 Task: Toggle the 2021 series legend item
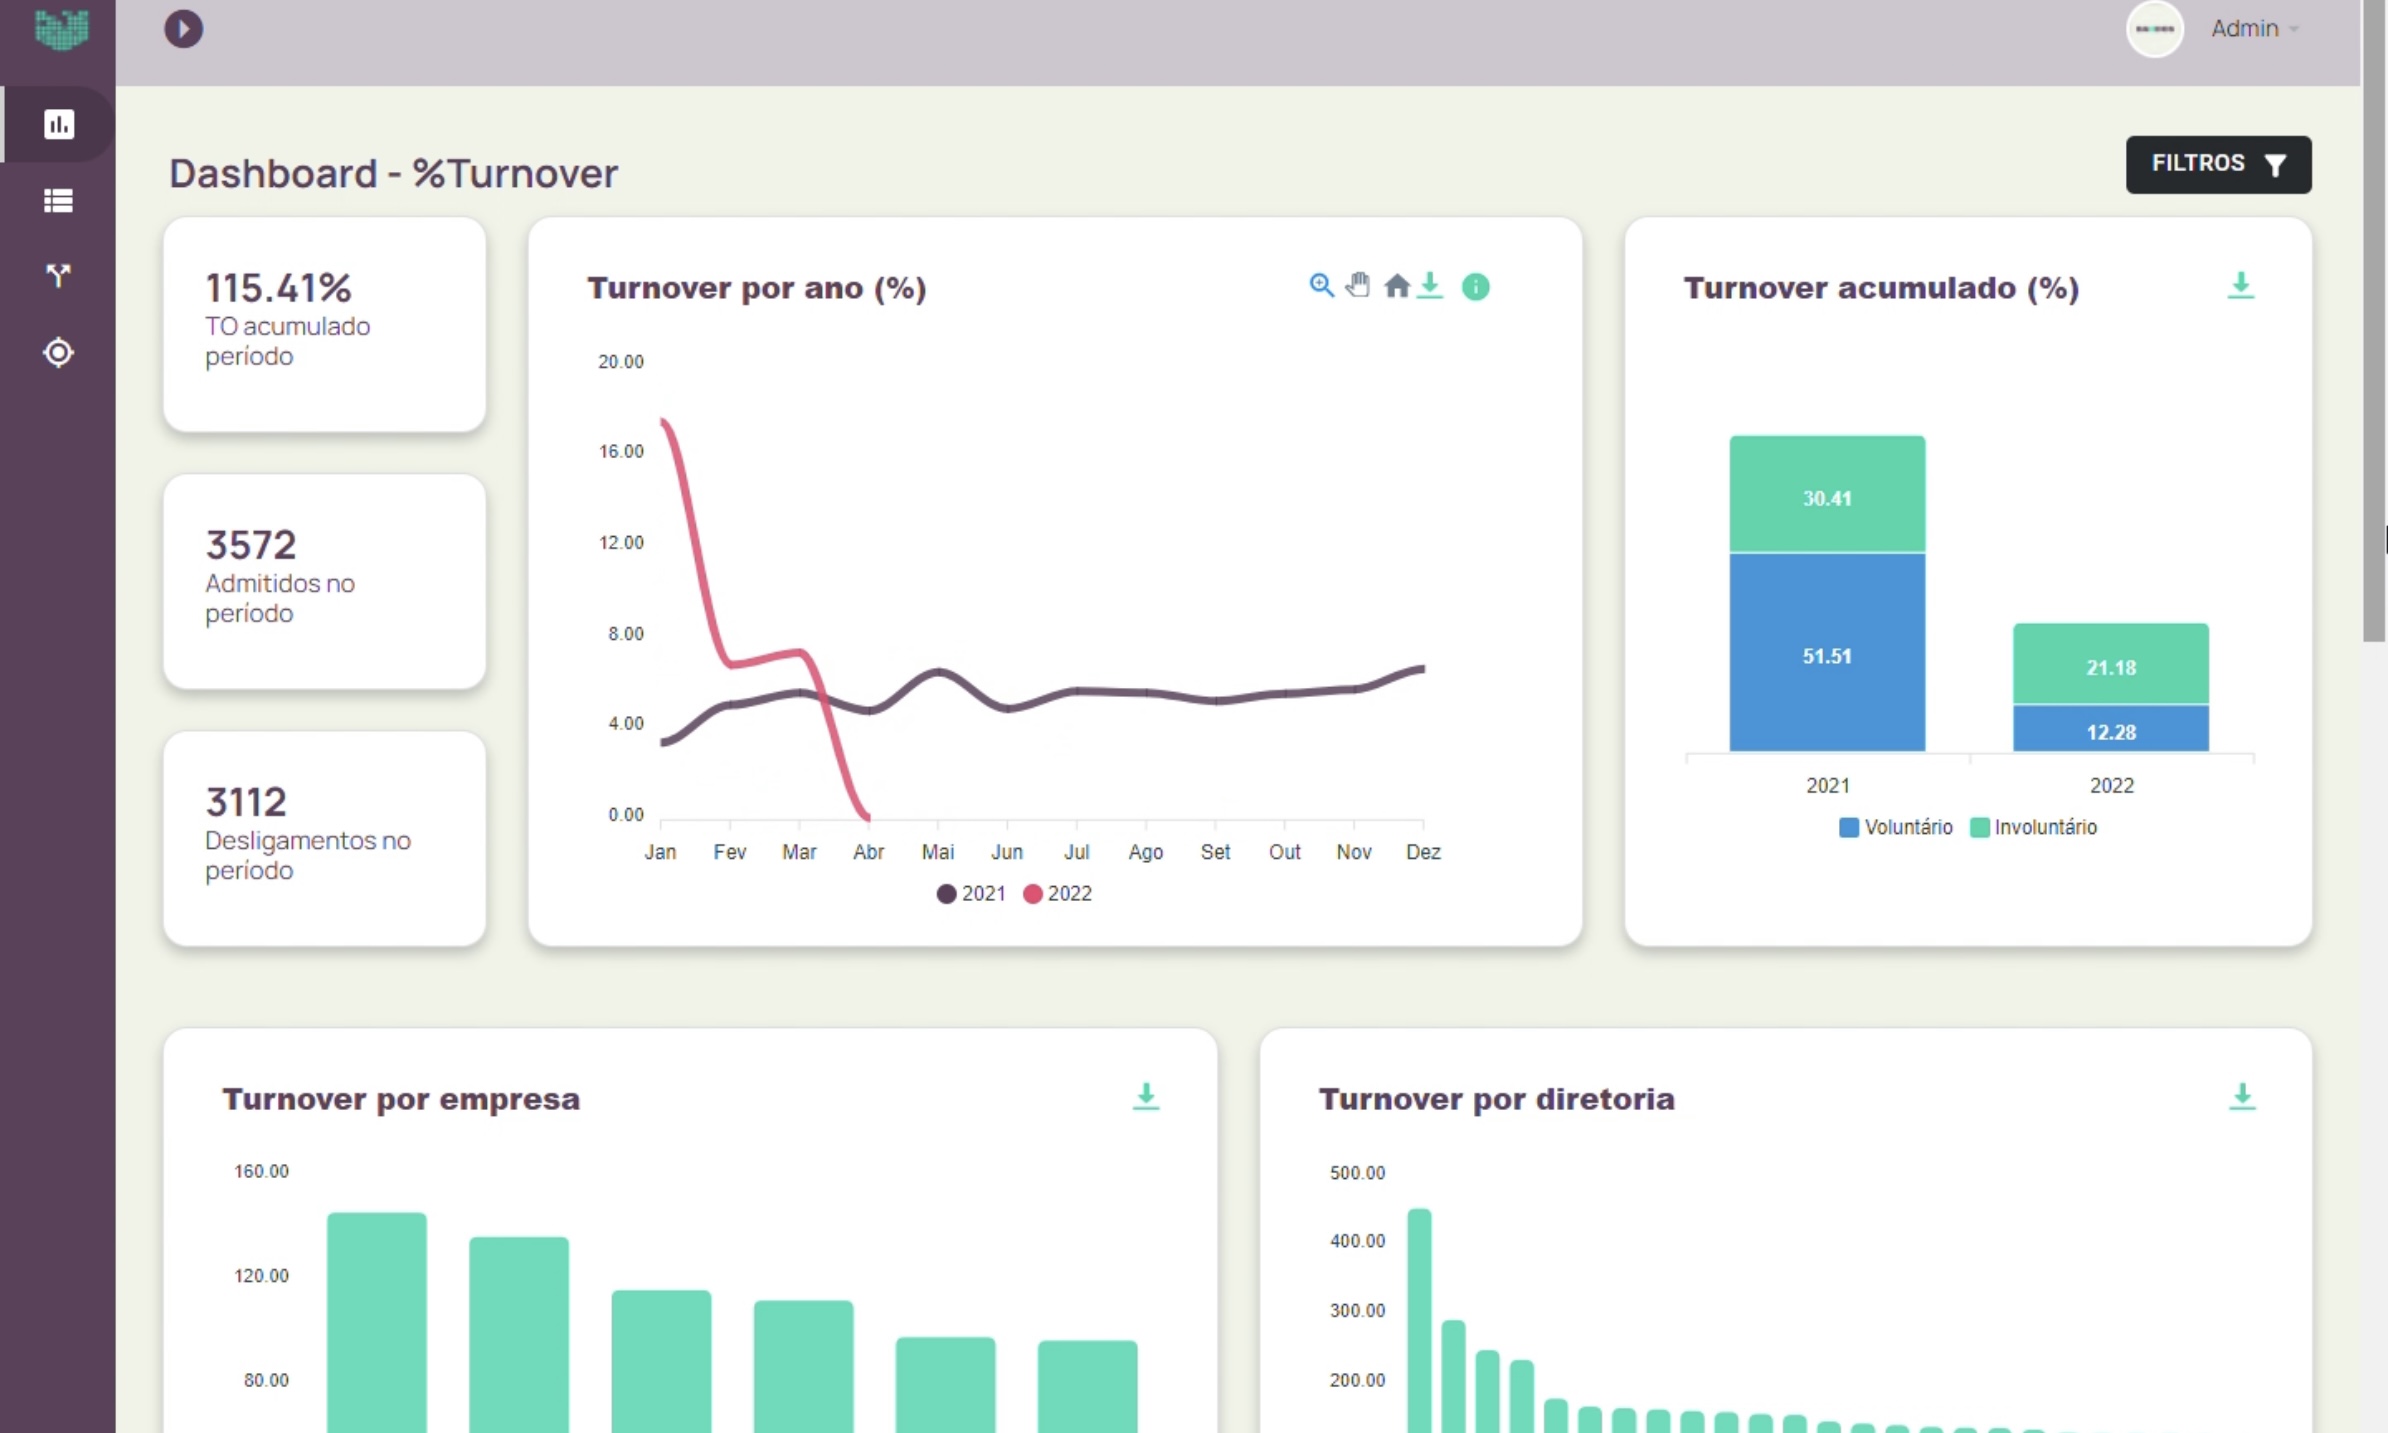tap(971, 893)
